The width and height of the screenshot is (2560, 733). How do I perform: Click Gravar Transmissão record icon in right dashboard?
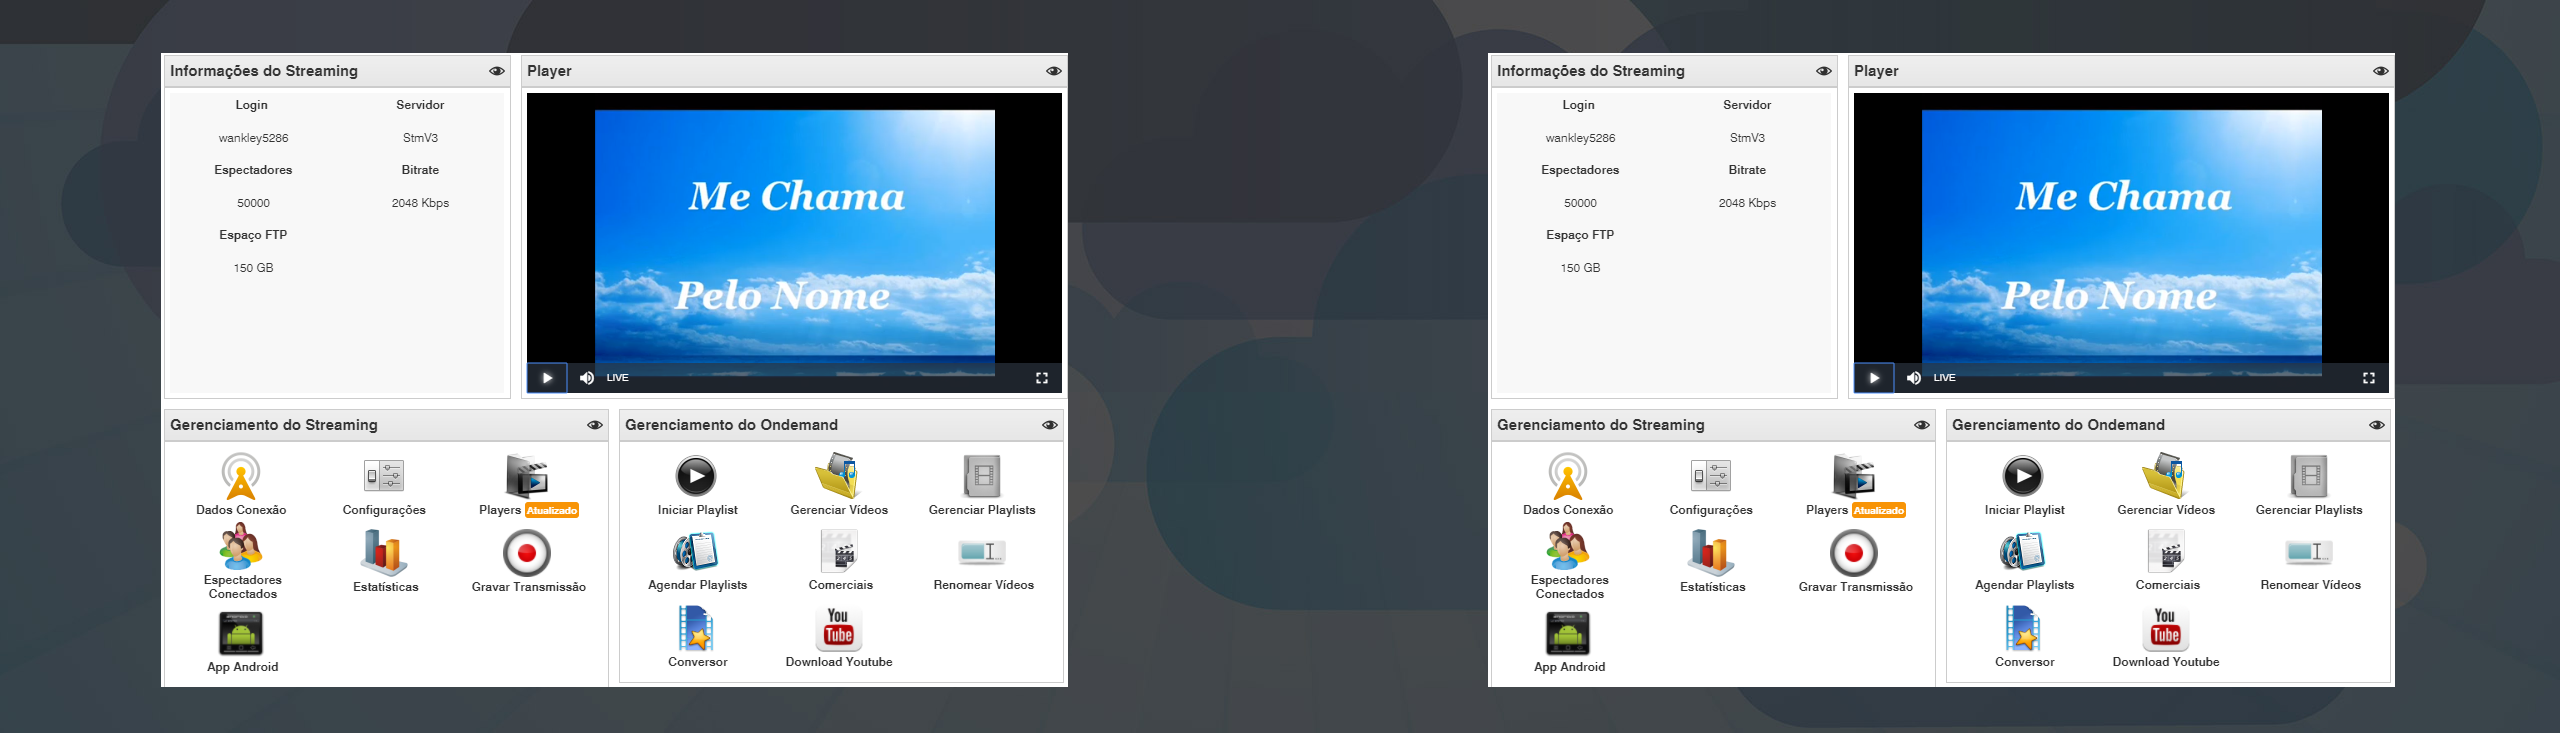(1854, 553)
